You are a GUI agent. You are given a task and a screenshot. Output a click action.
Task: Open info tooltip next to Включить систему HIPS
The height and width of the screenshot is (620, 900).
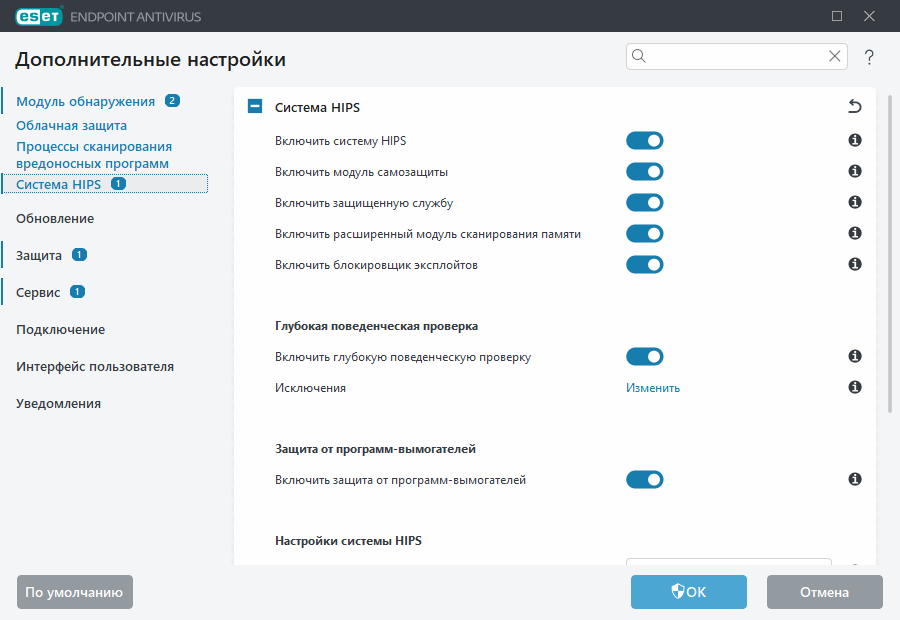coord(854,141)
